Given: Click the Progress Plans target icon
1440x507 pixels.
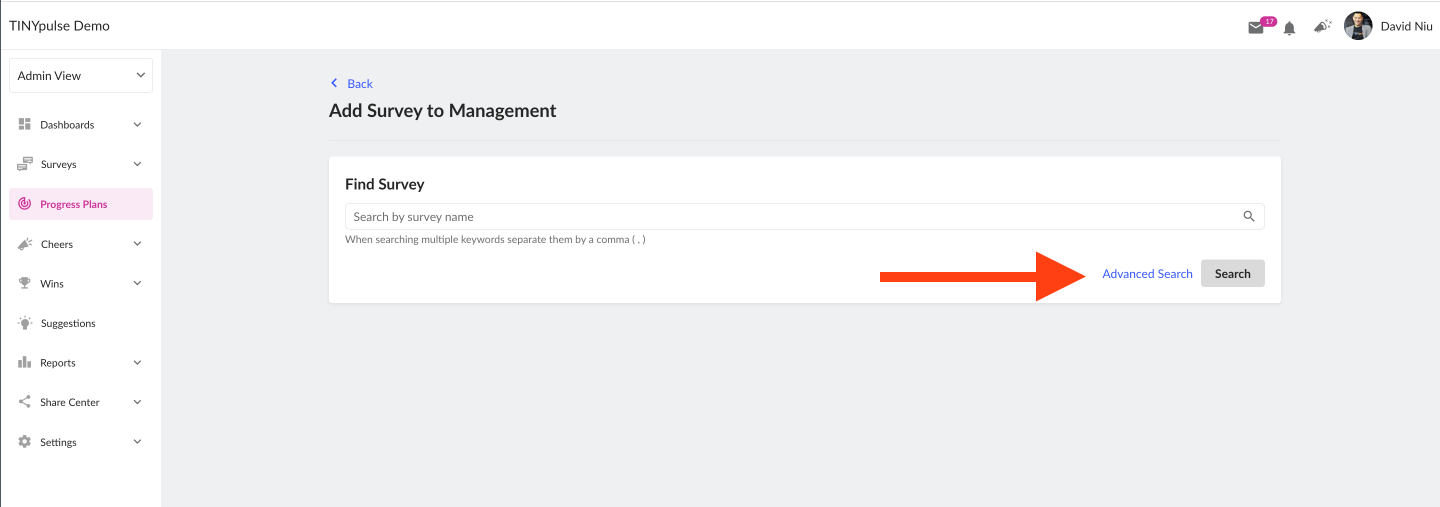Looking at the screenshot, I should pyautogui.click(x=25, y=204).
